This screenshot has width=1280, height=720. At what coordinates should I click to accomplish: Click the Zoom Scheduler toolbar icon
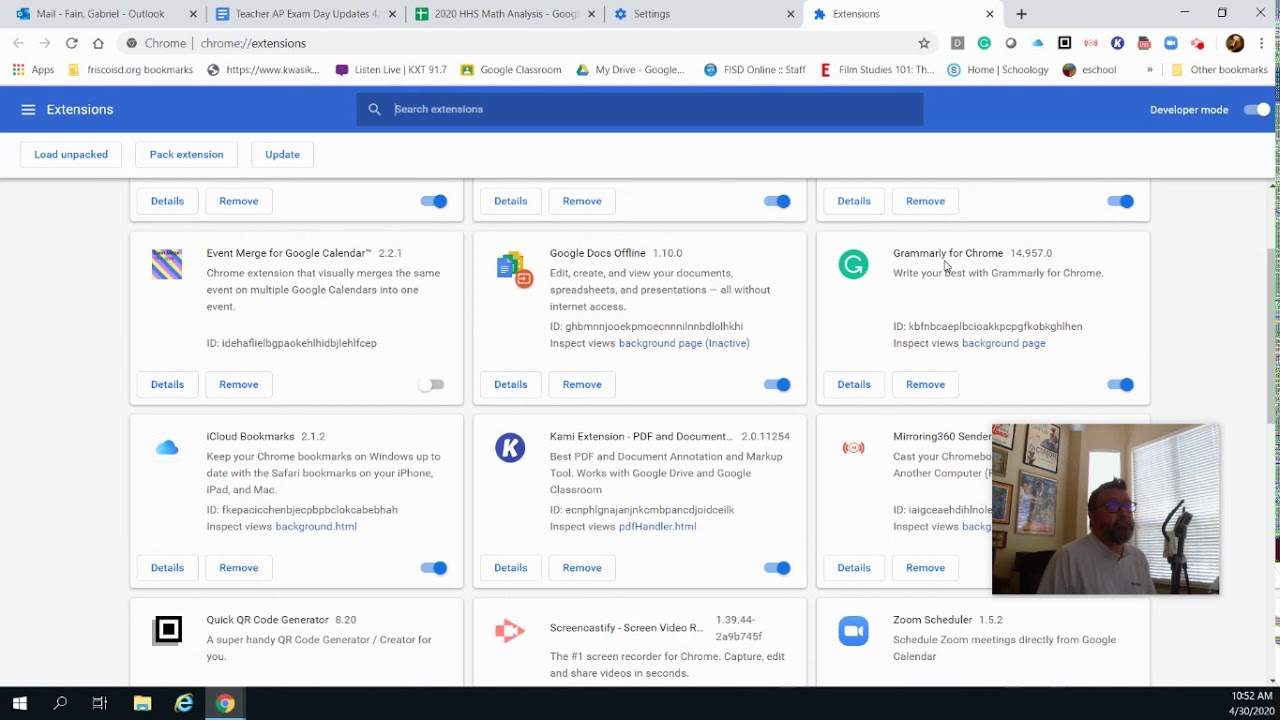1171,43
